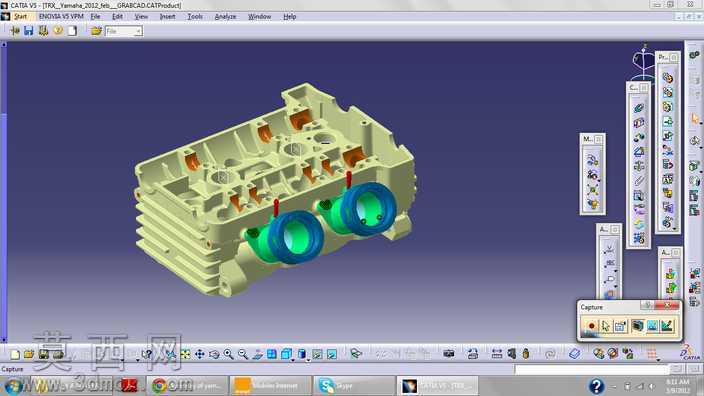Click the Zoom Out magnifier icon

pos(243,354)
